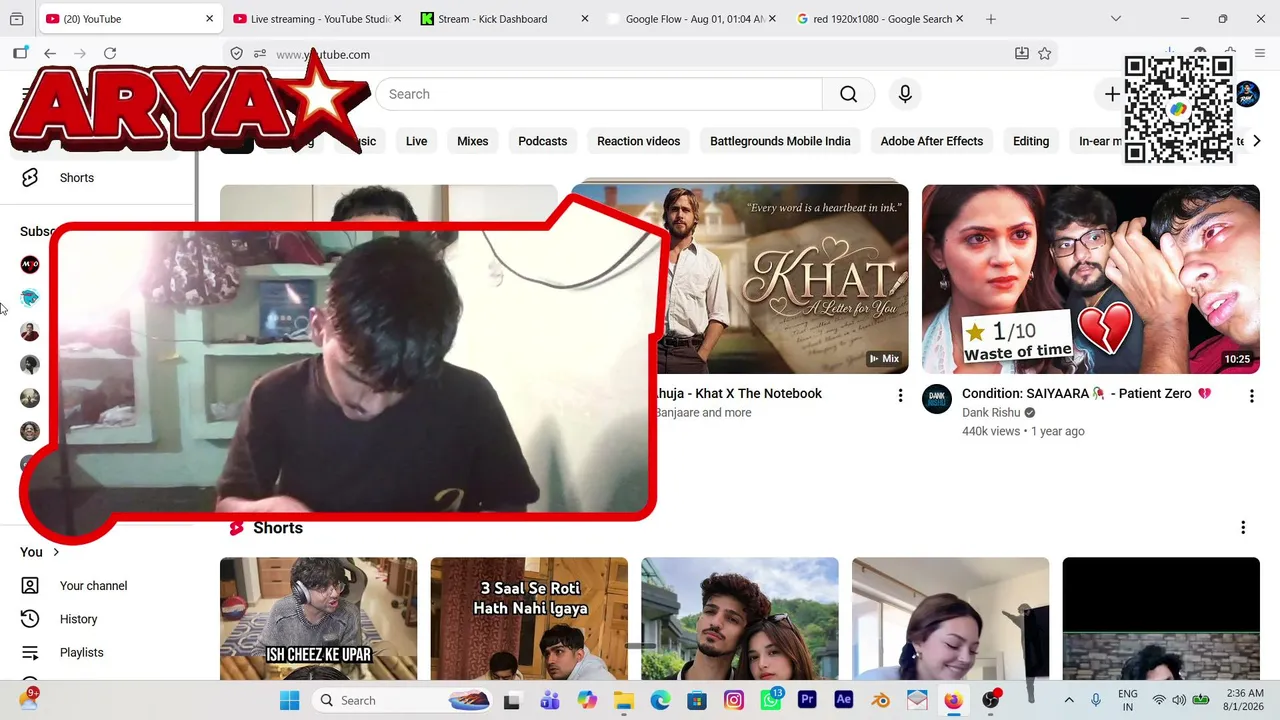Image resolution: width=1280 pixels, height=720 pixels.
Task: Switch to red 1920x1080 Google Search tab
Action: point(879,19)
